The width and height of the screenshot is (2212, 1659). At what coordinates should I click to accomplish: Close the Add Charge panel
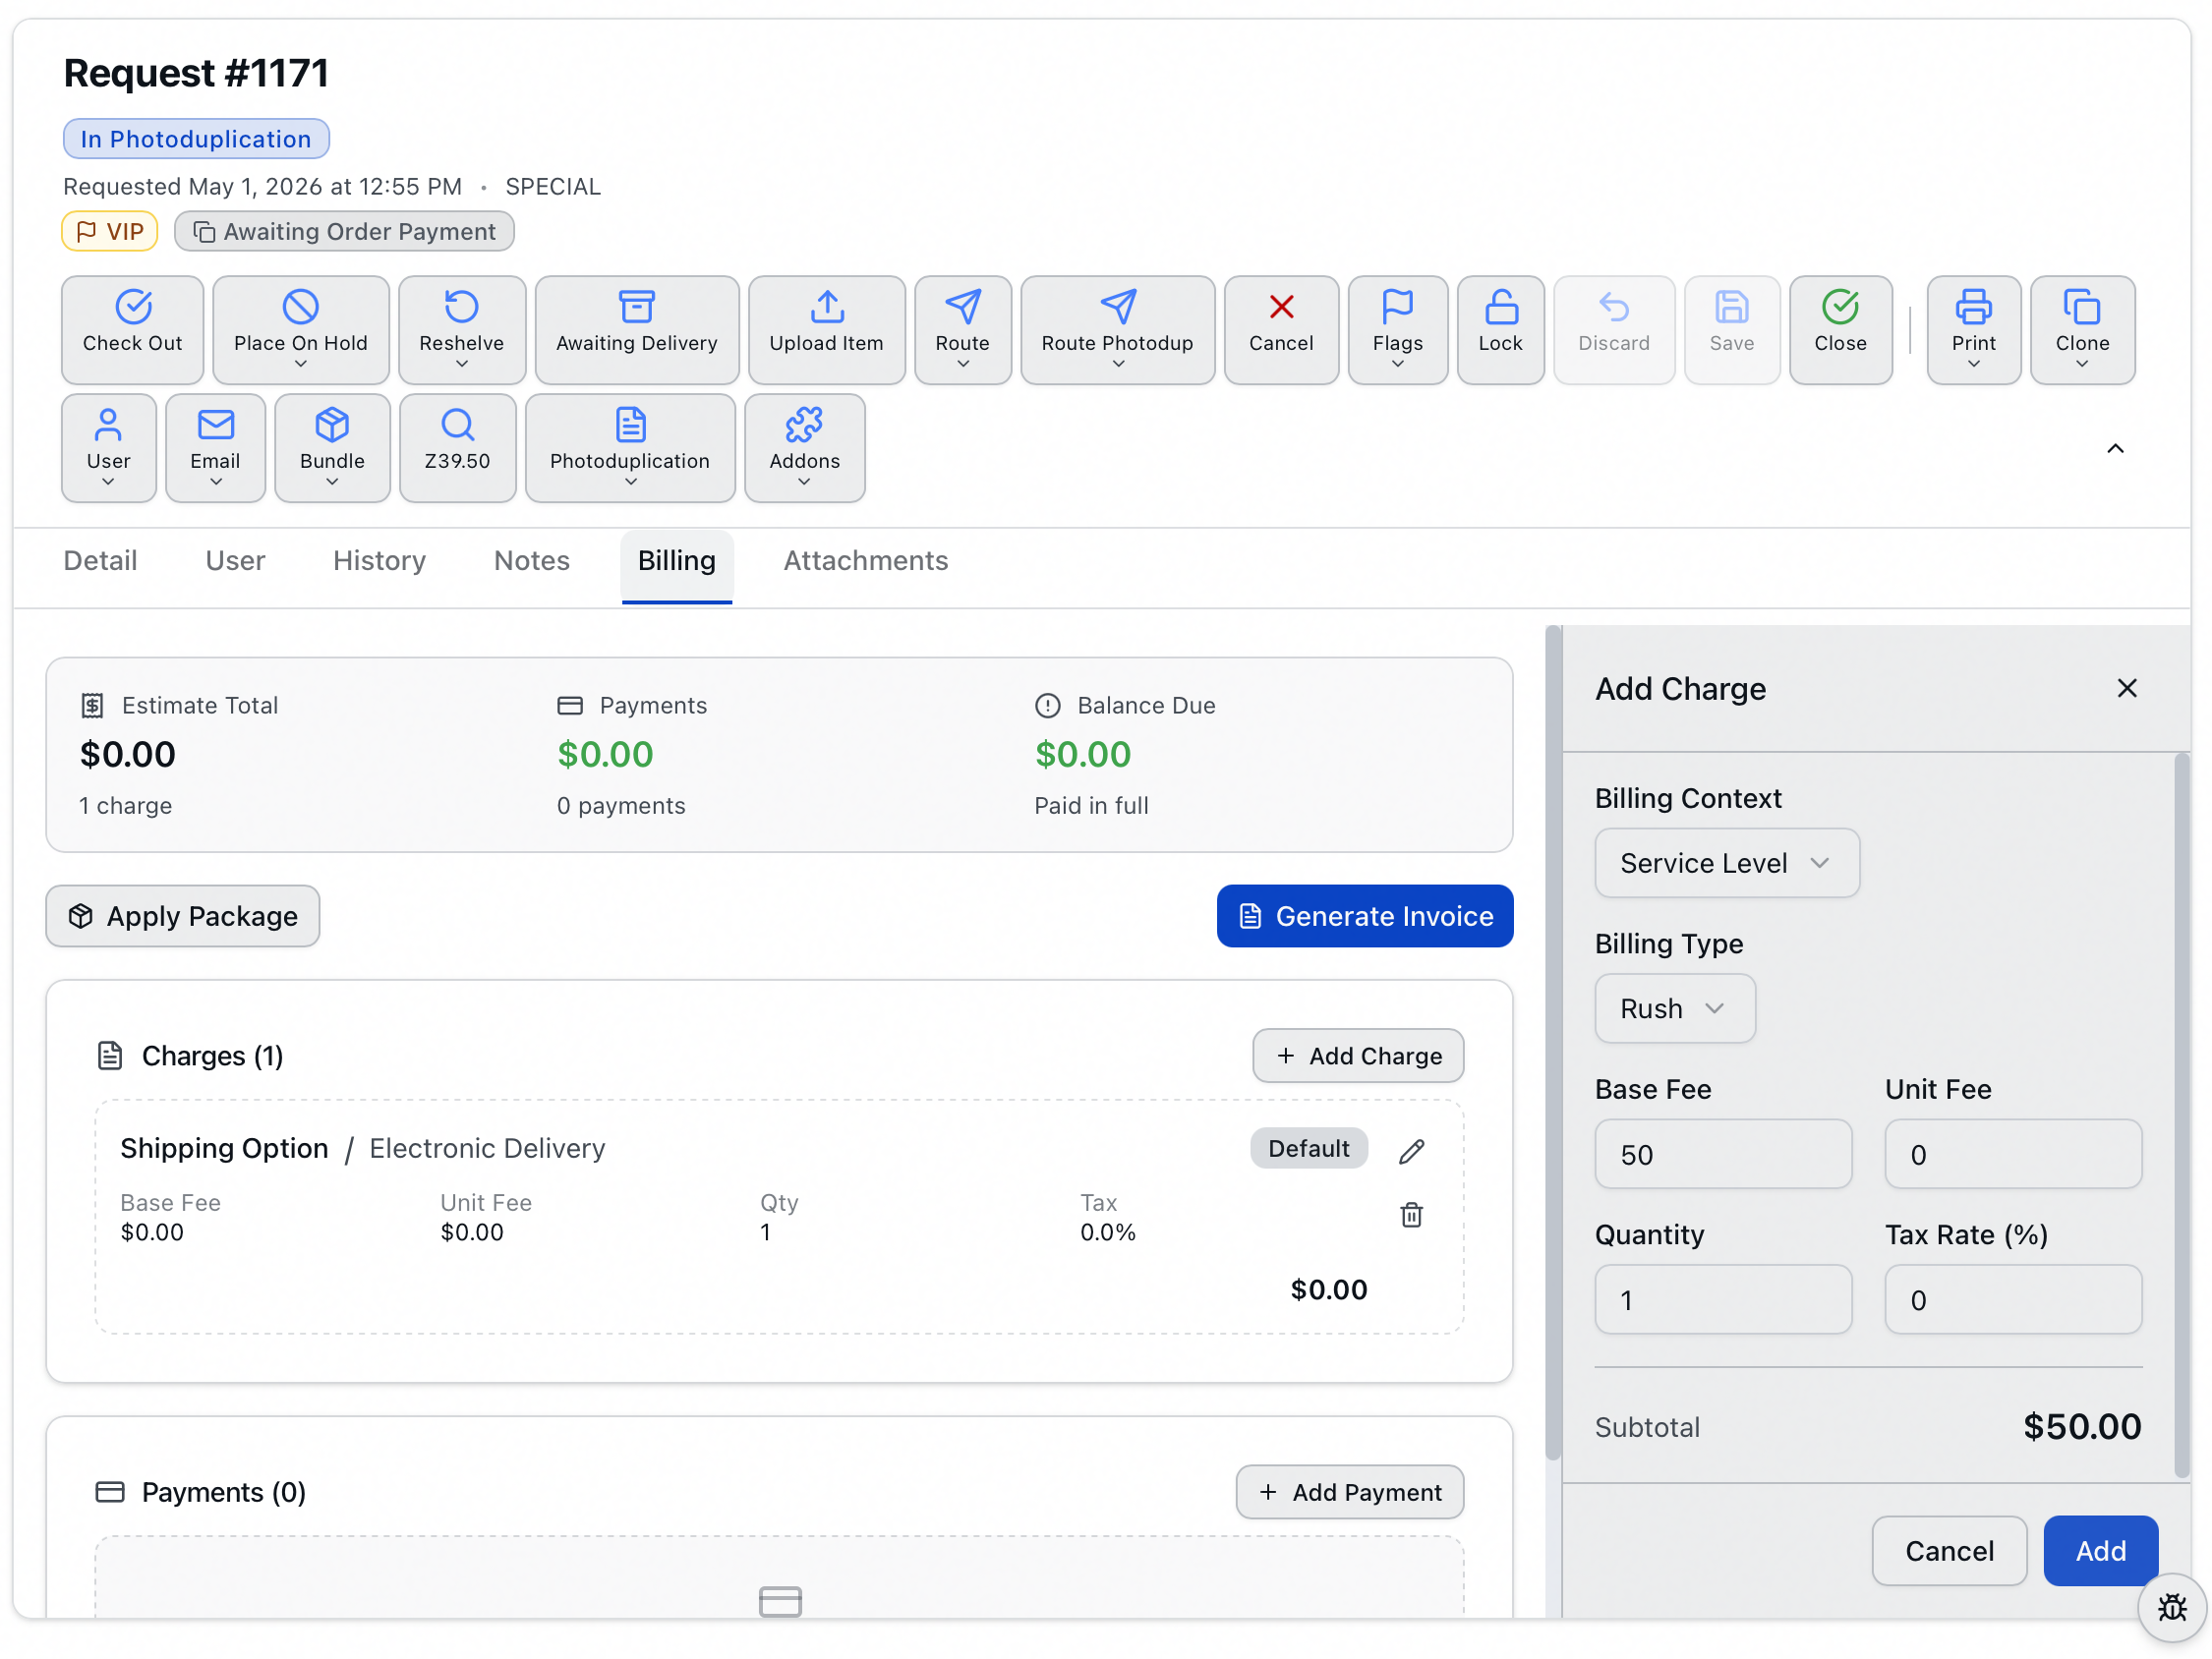(2126, 688)
